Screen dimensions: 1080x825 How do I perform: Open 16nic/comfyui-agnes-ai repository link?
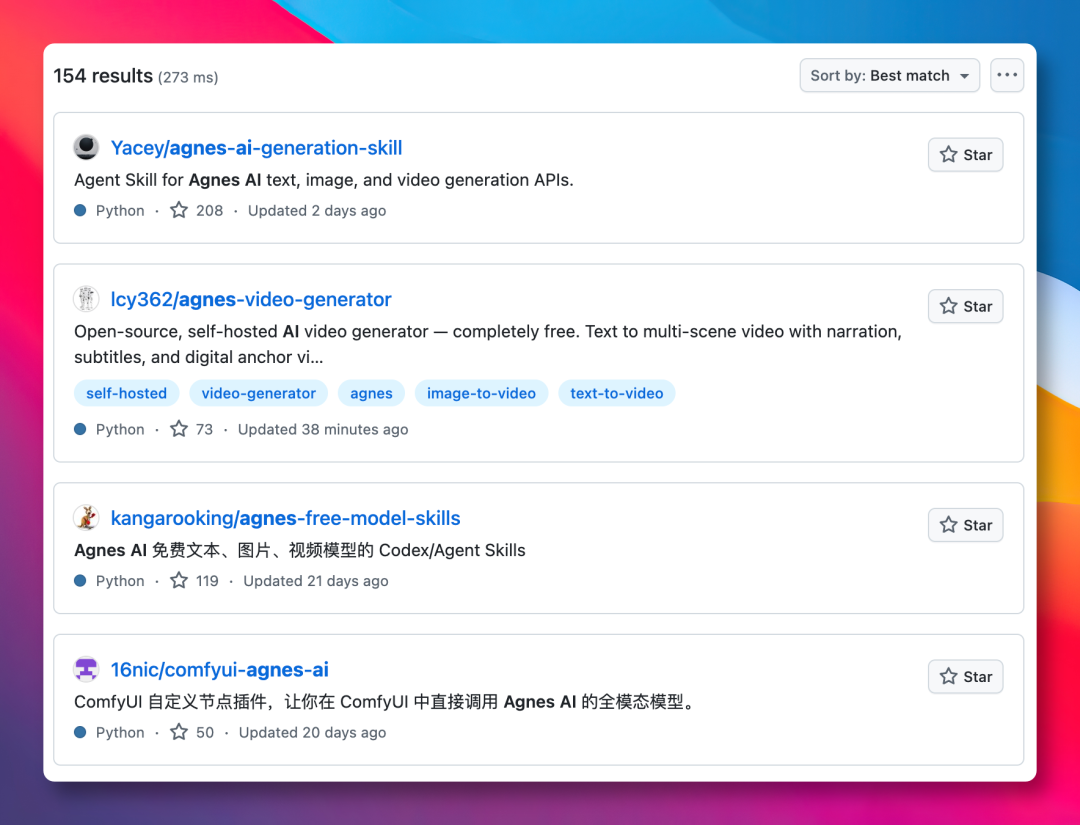(220, 670)
